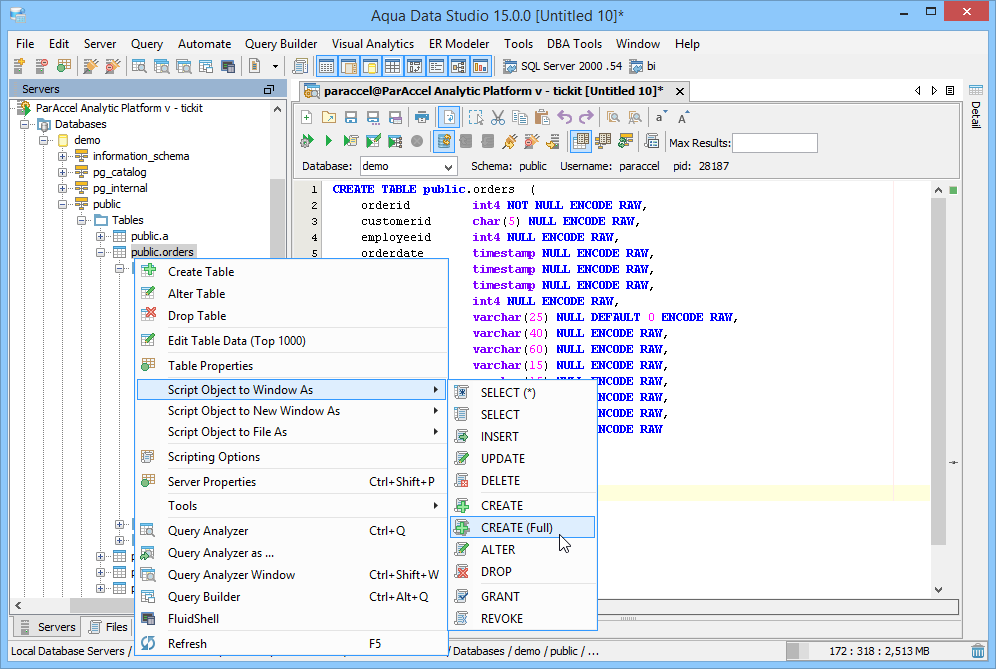This screenshot has width=996, height=669.
Task: Switch to the Servers bottom tab
Action: [48, 627]
